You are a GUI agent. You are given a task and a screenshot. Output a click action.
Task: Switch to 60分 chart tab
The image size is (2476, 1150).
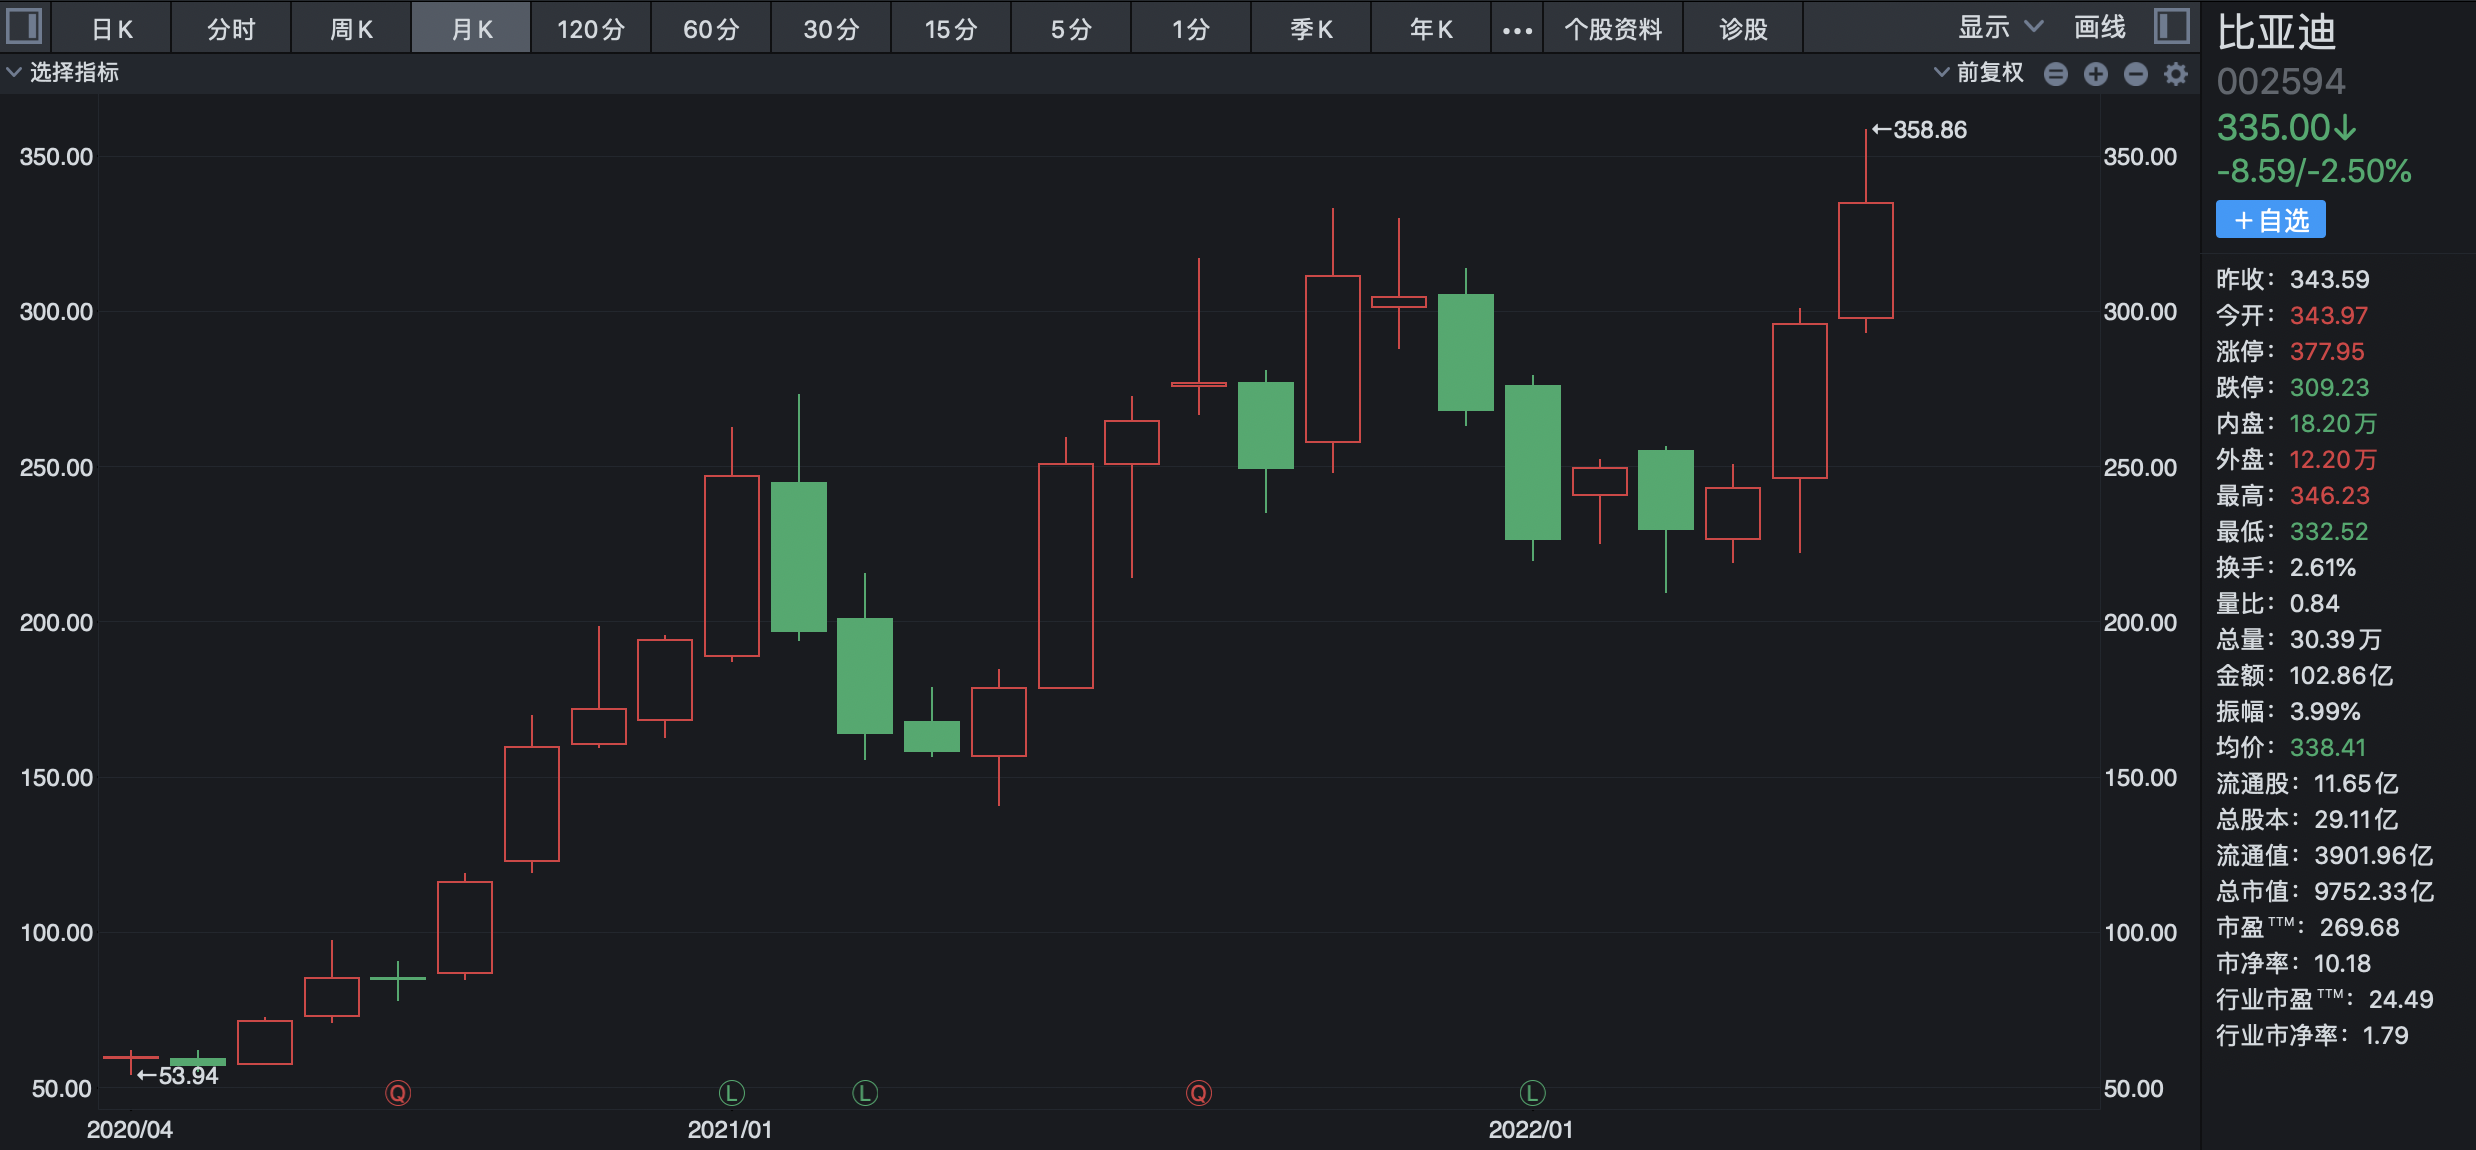pyautogui.click(x=711, y=29)
